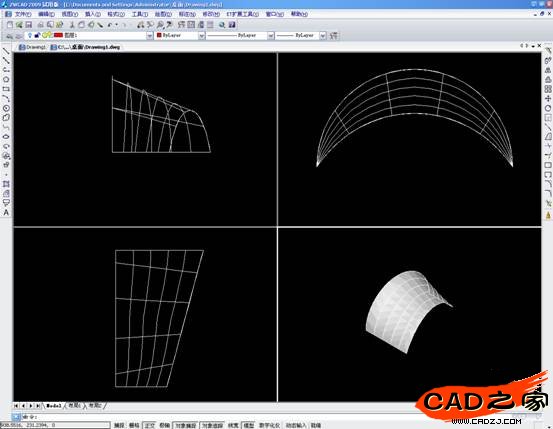553x429 pixels.
Task: Open the 视图 View menu
Action: click(70, 14)
